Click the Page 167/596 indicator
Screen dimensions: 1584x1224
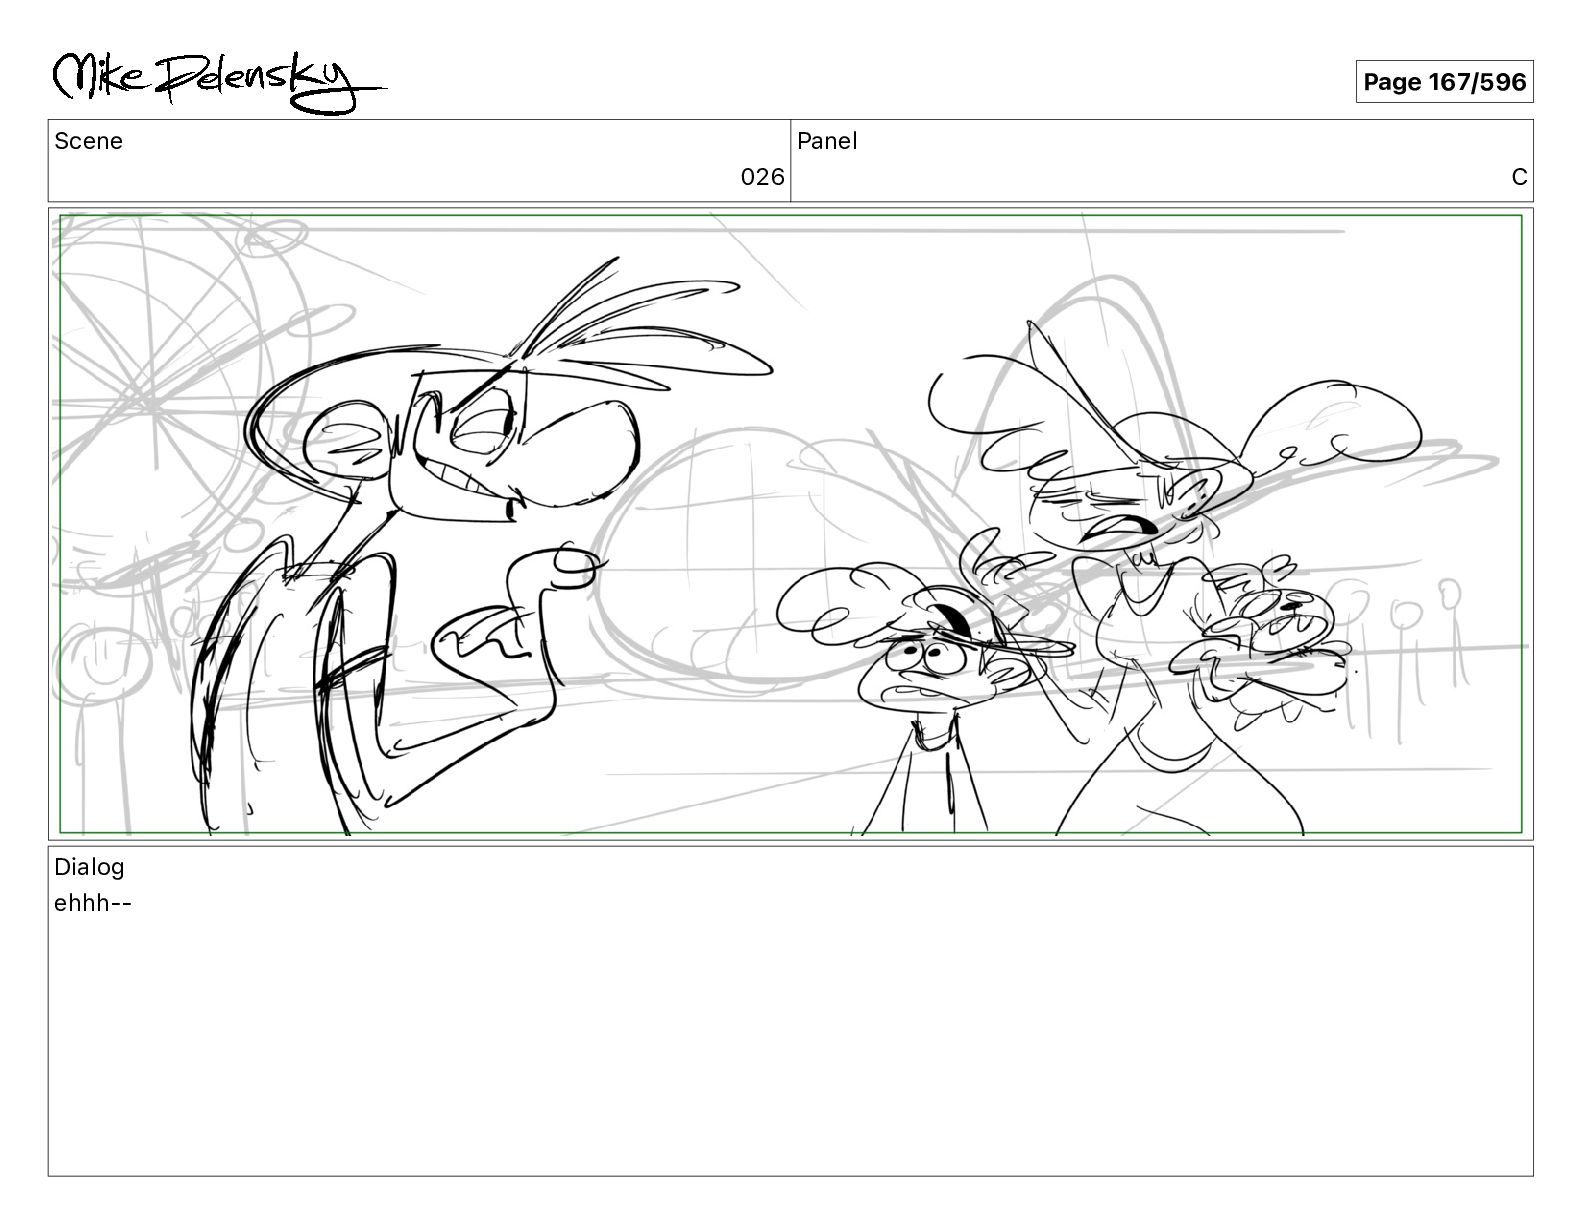pyautogui.click(x=1444, y=82)
